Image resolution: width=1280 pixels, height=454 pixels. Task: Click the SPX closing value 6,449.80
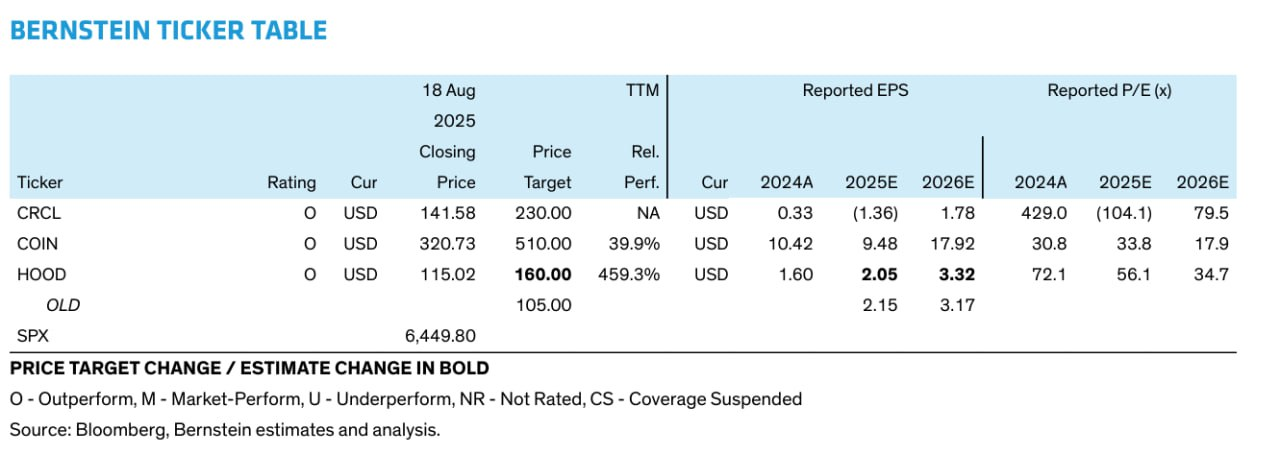[437, 337]
